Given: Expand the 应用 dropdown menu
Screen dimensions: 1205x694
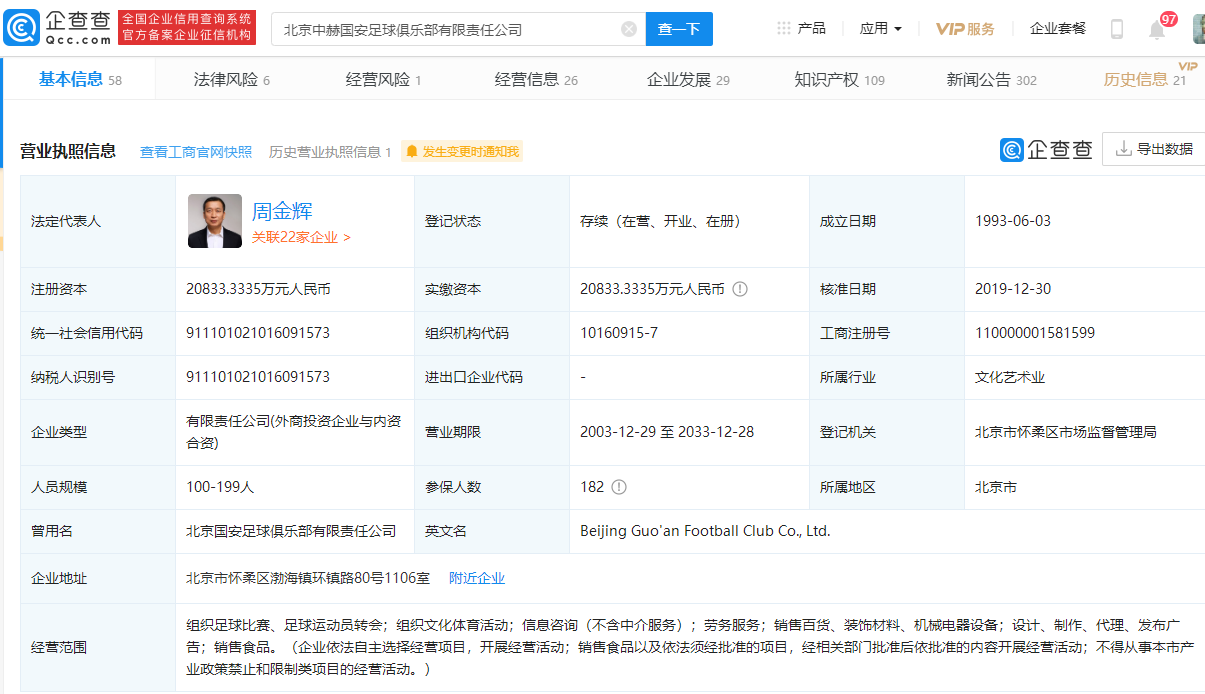Looking at the screenshot, I should coord(880,28).
